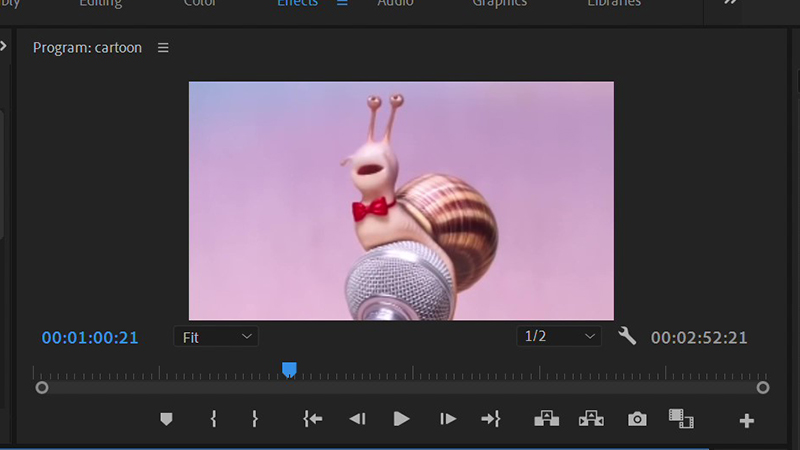Select the Program: cartoon panel title

(x=87, y=48)
